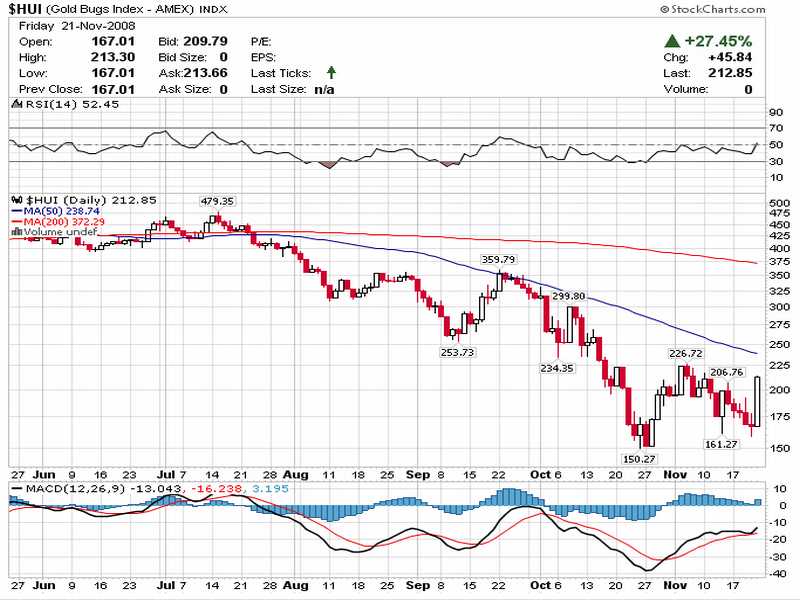Click the RSI(14) 52.45 label

[x=72, y=104]
